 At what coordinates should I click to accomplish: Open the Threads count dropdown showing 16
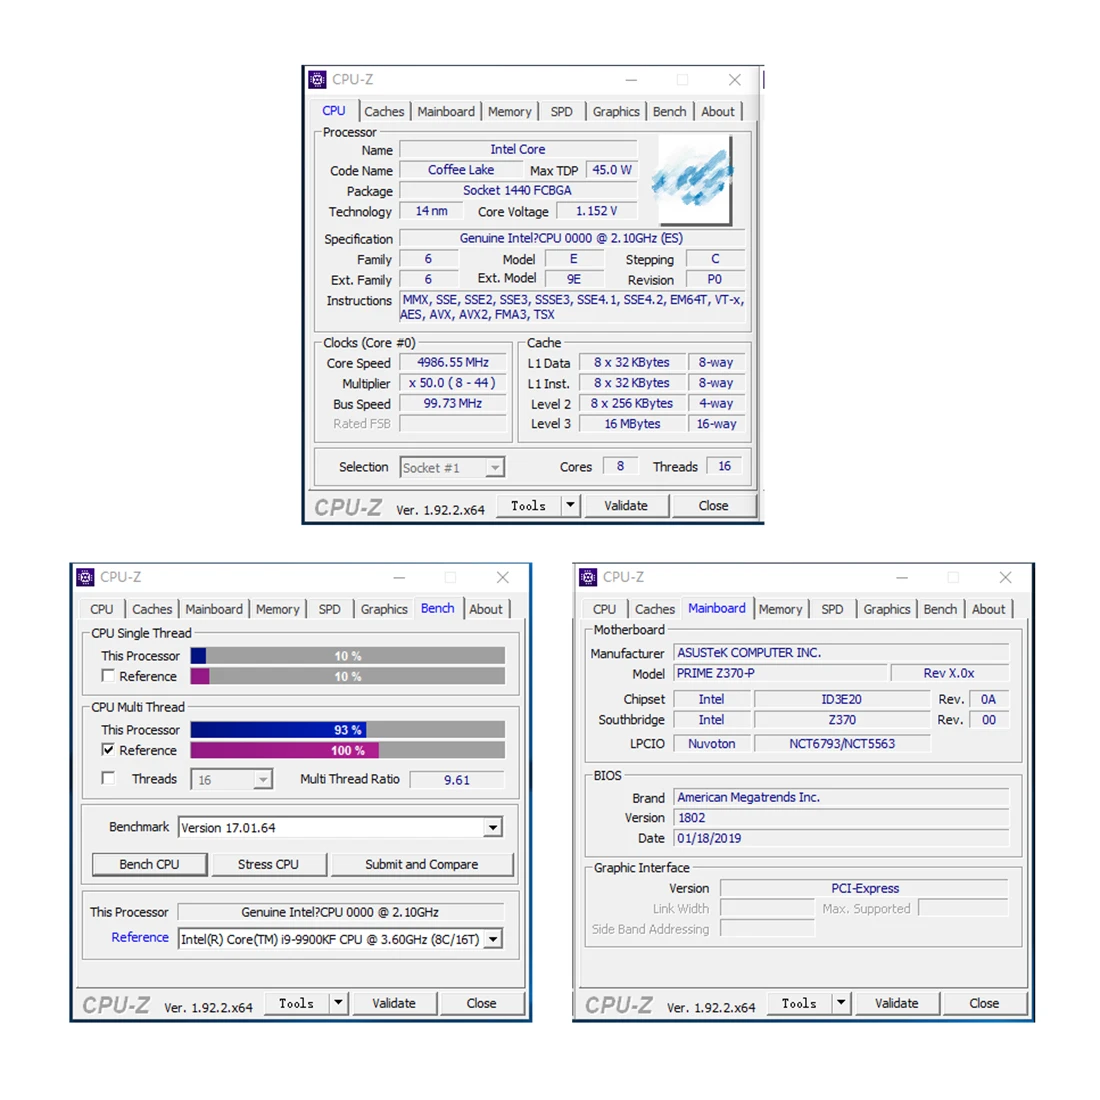click(262, 779)
